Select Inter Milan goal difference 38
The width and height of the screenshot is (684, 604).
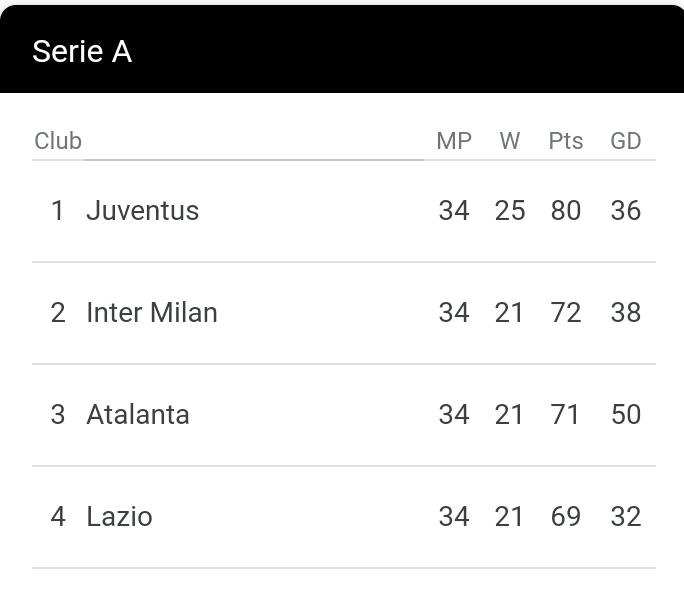626,313
